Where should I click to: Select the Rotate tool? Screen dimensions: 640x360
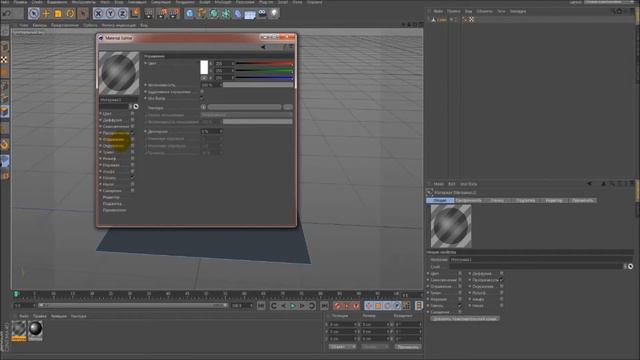click(x=70, y=13)
